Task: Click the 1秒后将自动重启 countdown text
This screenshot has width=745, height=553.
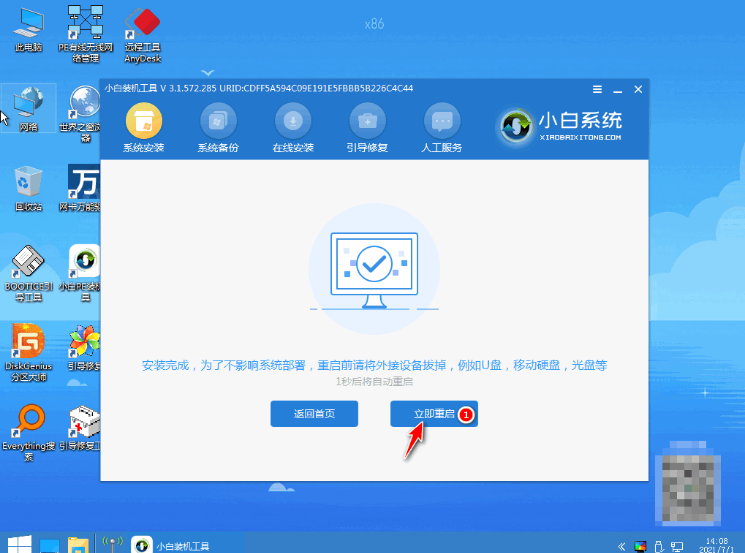Action: 374,381
